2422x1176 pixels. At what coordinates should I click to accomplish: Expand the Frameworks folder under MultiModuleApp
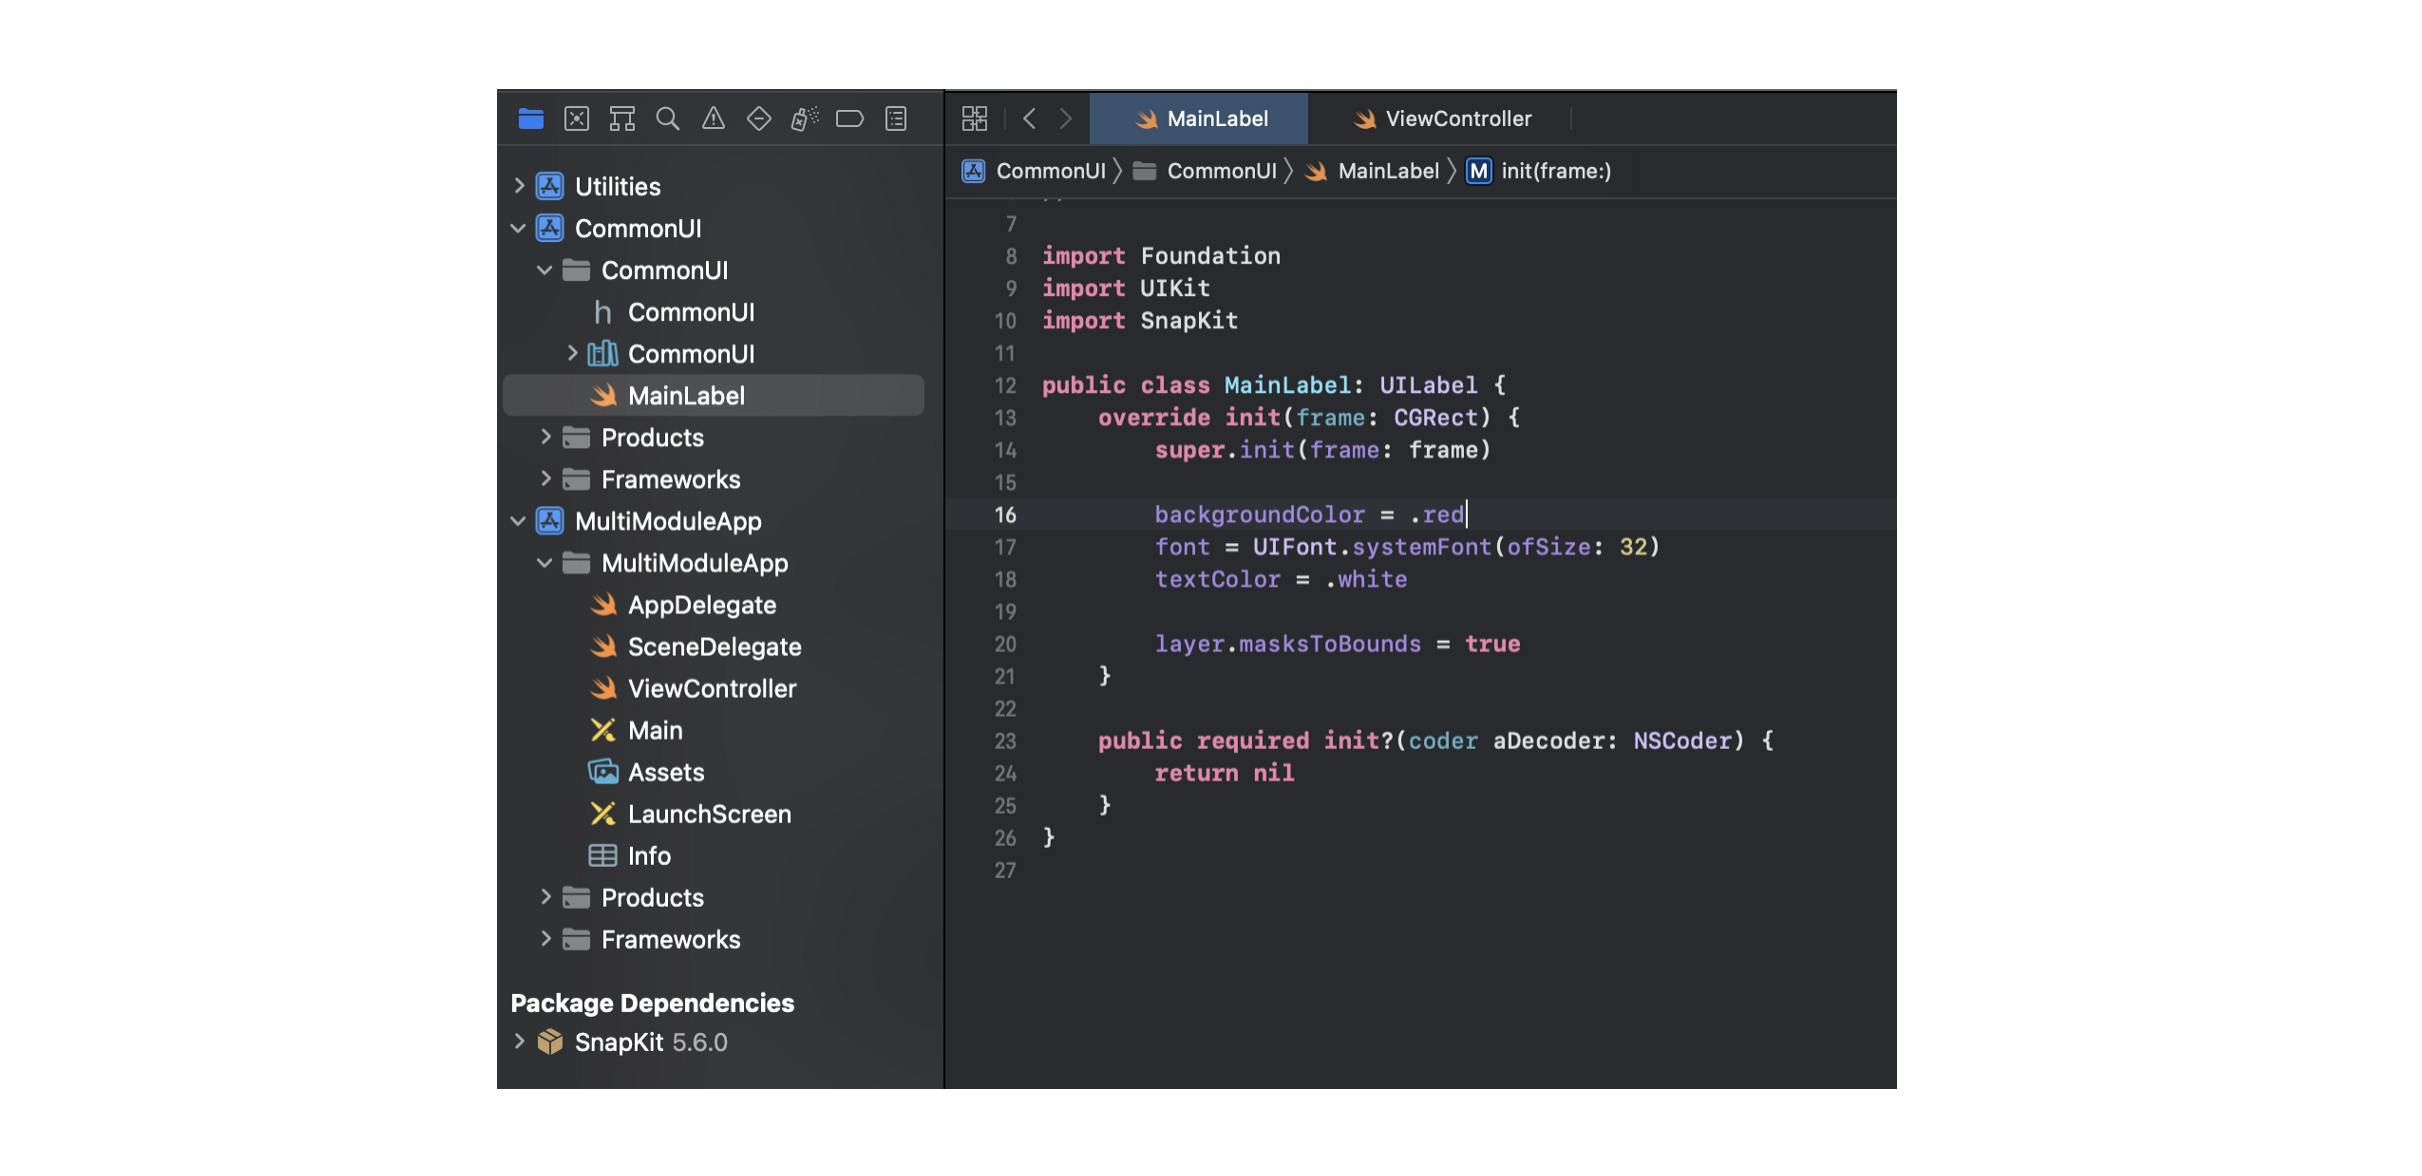(546, 940)
